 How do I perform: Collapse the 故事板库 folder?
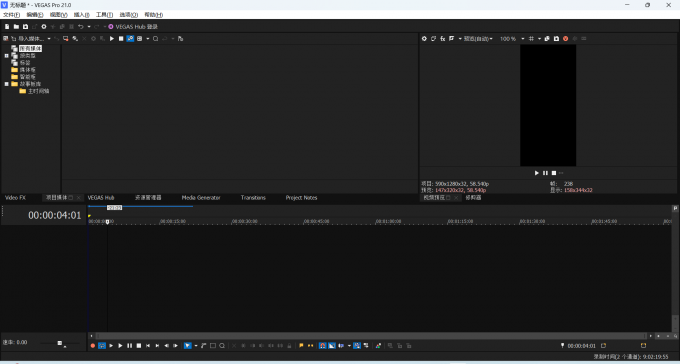pyautogui.click(x=7, y=84)
